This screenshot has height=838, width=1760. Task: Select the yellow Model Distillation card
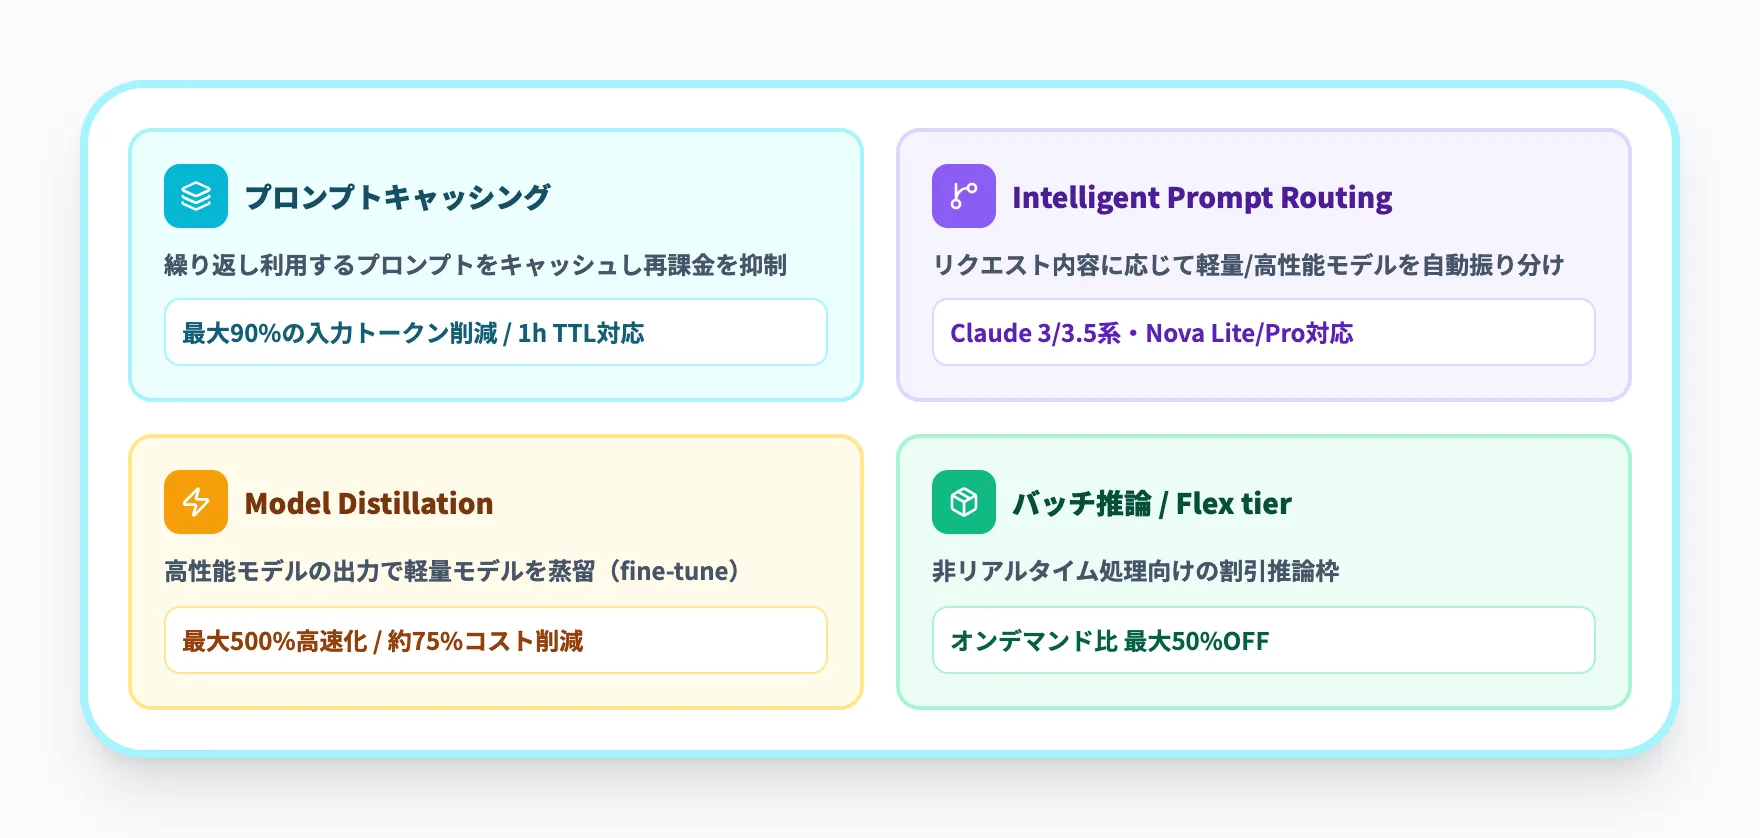tap(496, 572)
